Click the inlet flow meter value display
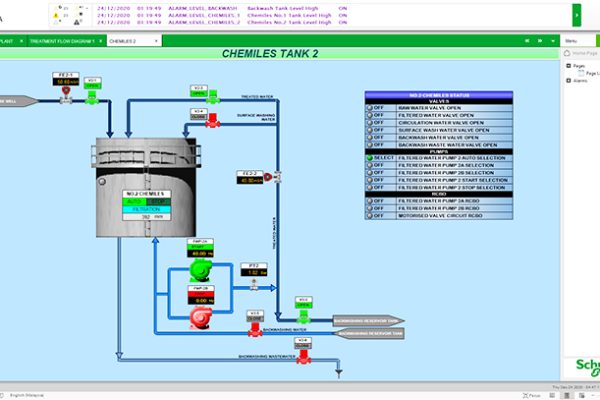The width and height of the screenshot is (600, 400). click(66, 82)
